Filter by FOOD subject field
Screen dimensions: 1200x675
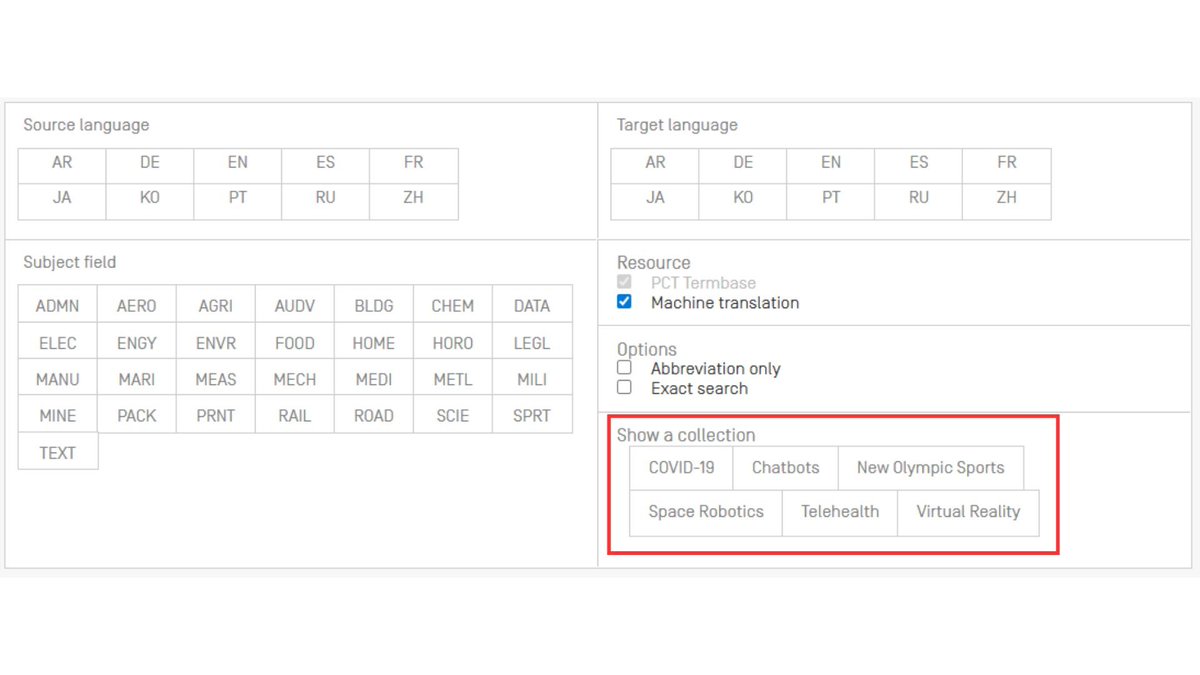pyautogui.click(x=294, y=342)
